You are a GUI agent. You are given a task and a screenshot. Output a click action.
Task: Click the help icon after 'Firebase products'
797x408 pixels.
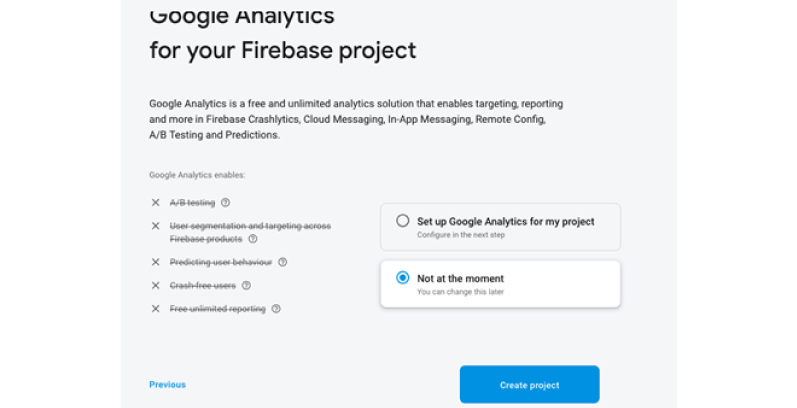pyautogui.click(x=253, y=238)
